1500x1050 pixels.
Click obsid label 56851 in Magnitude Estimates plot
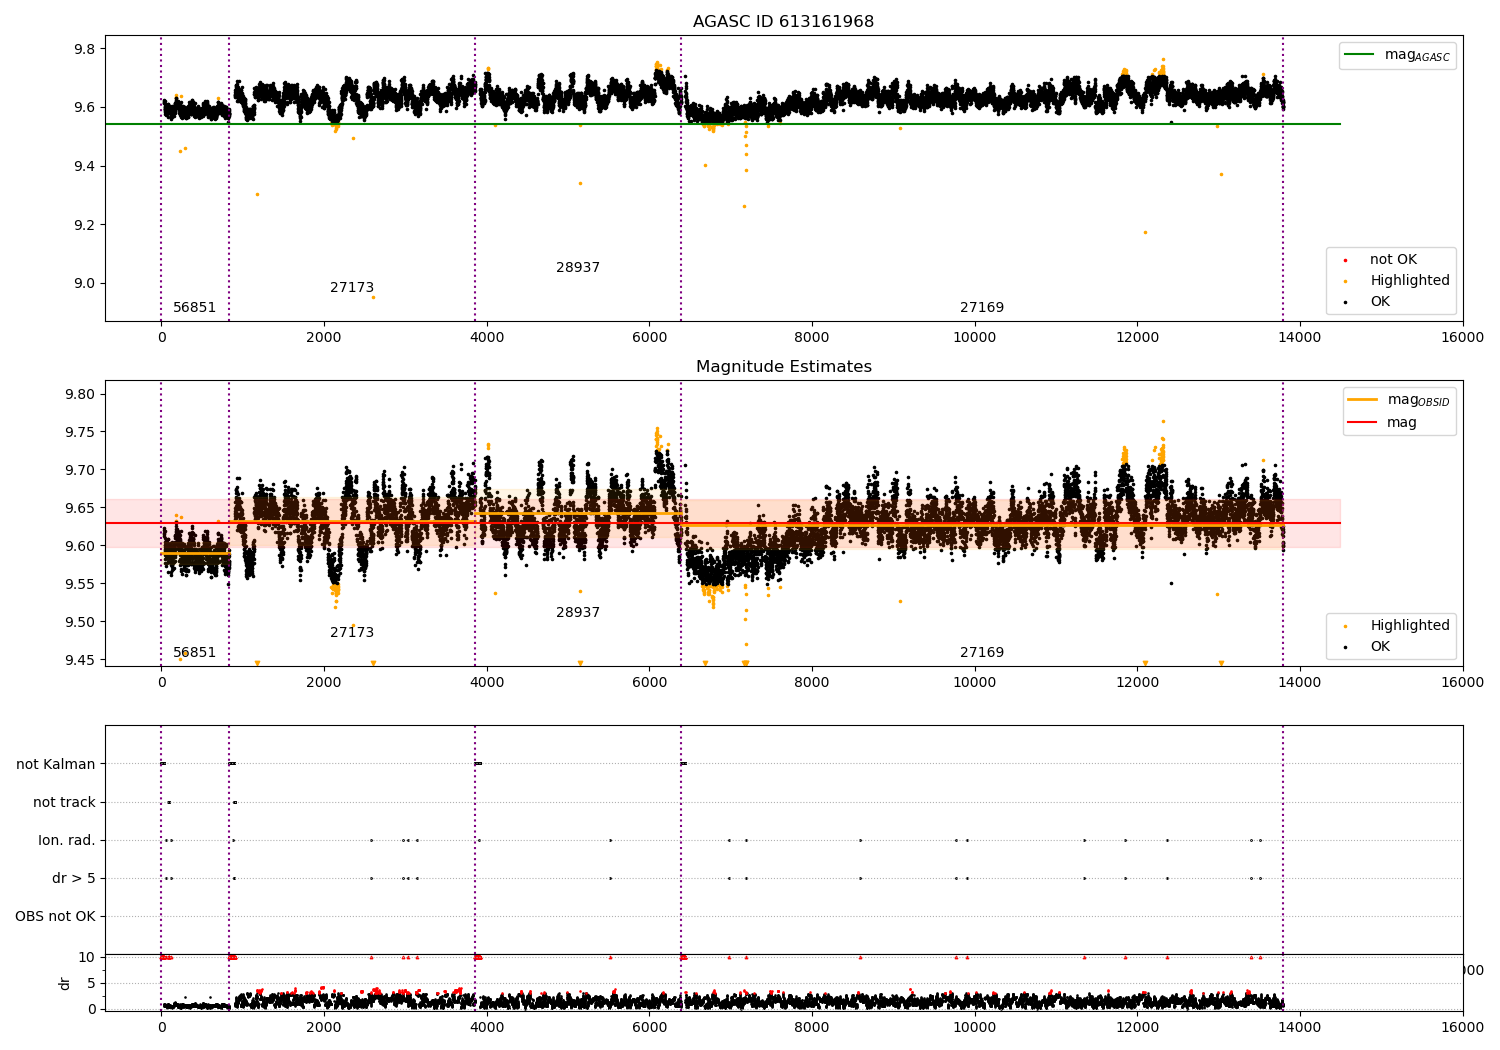[x=194, y=653]
